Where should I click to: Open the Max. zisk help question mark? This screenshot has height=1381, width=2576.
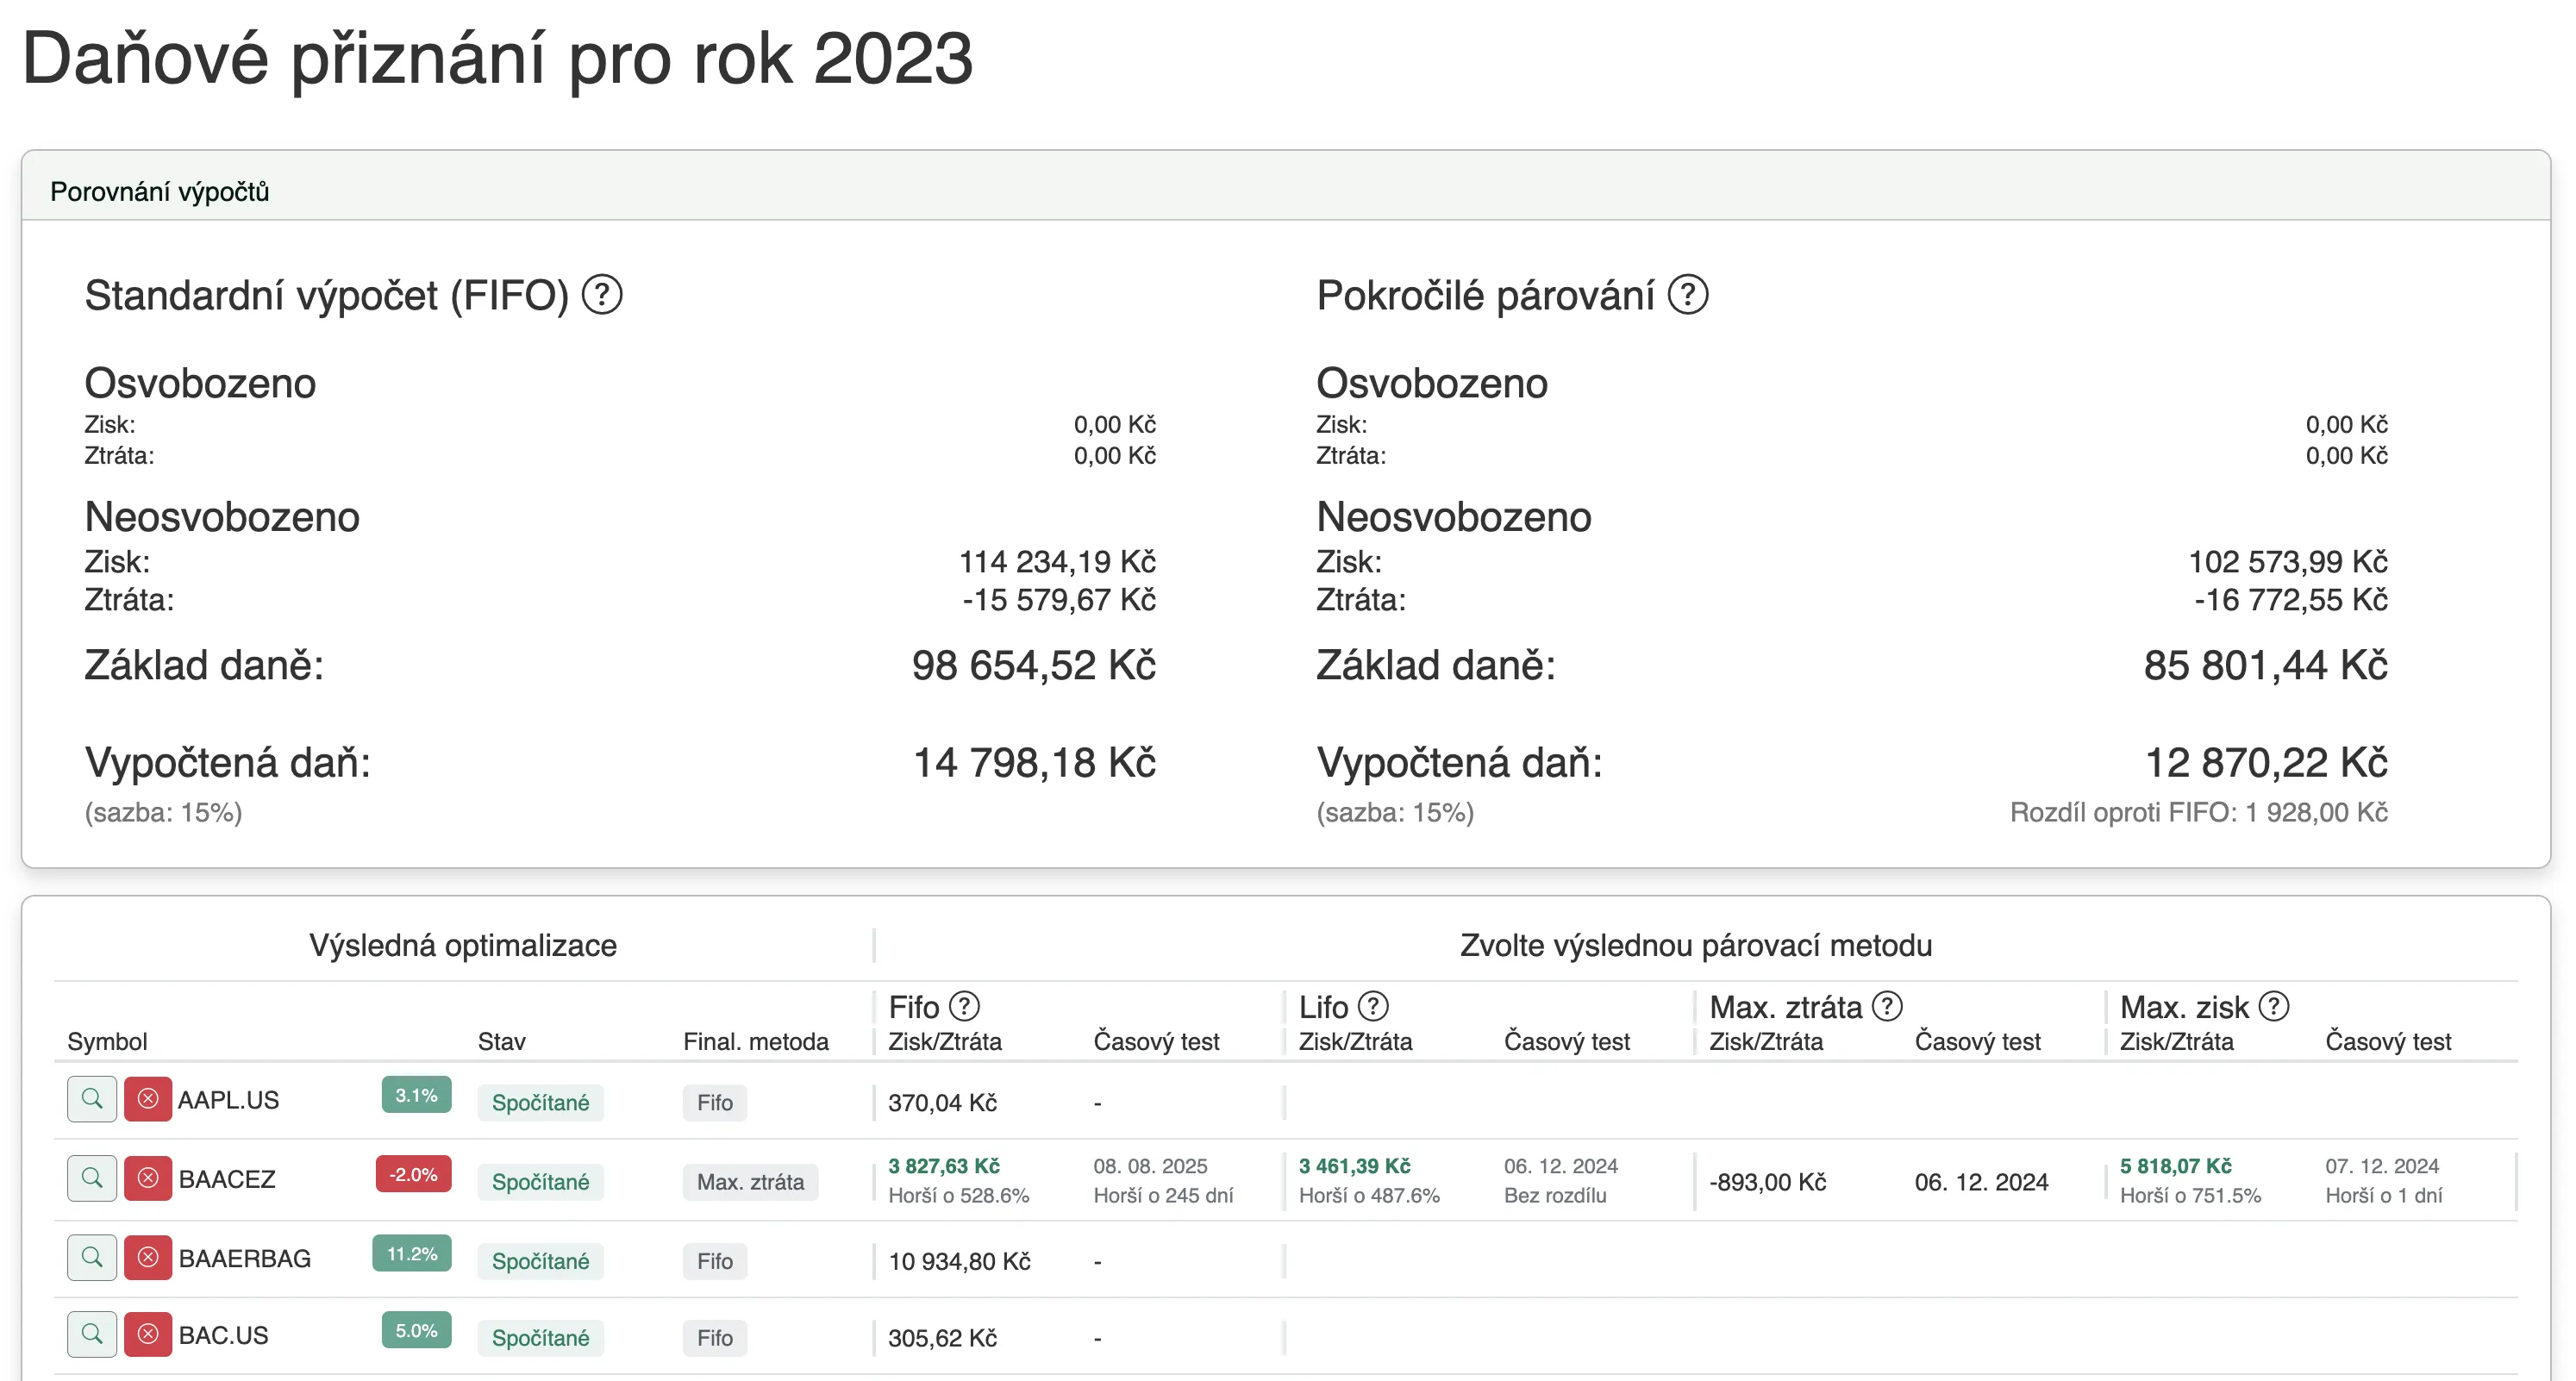[x=2274, y=1006]
